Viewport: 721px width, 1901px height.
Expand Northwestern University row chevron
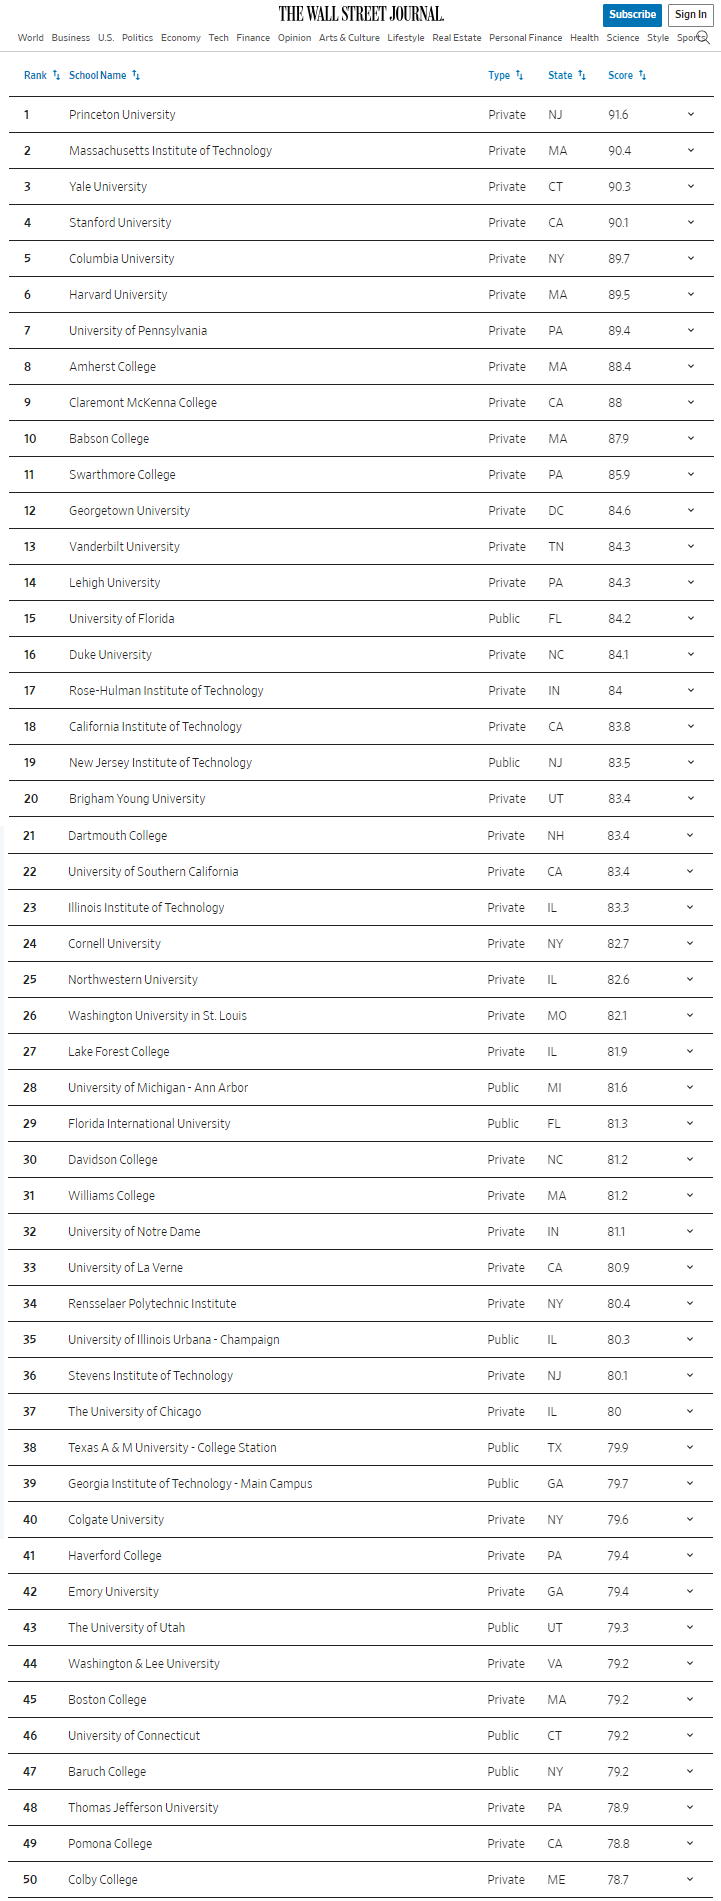pyautogui.click(x=690, y=980)
